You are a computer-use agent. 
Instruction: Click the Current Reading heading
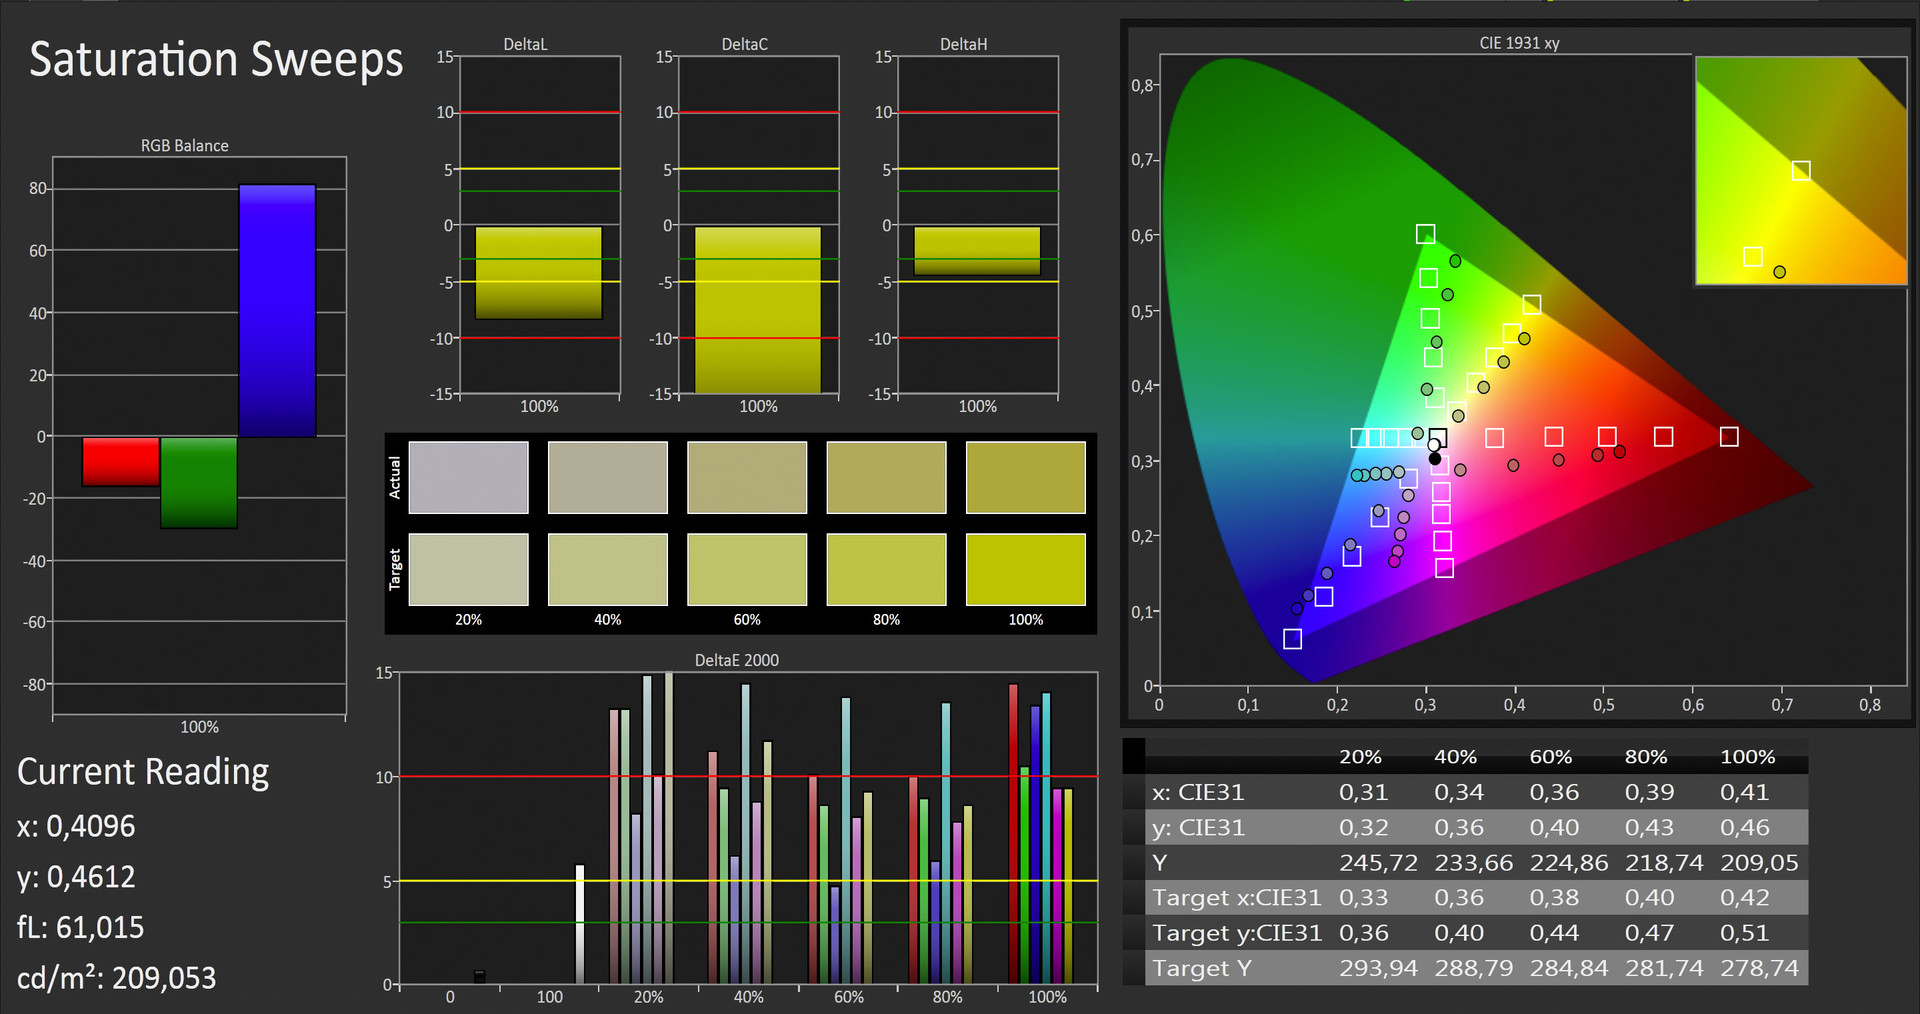pos(143,772)
